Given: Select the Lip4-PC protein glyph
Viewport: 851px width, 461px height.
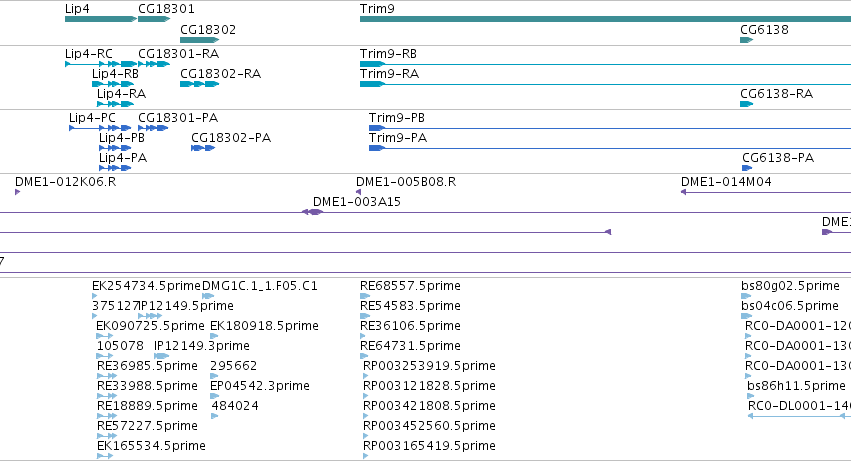Looking at the screenshot, I should (100, 128).
